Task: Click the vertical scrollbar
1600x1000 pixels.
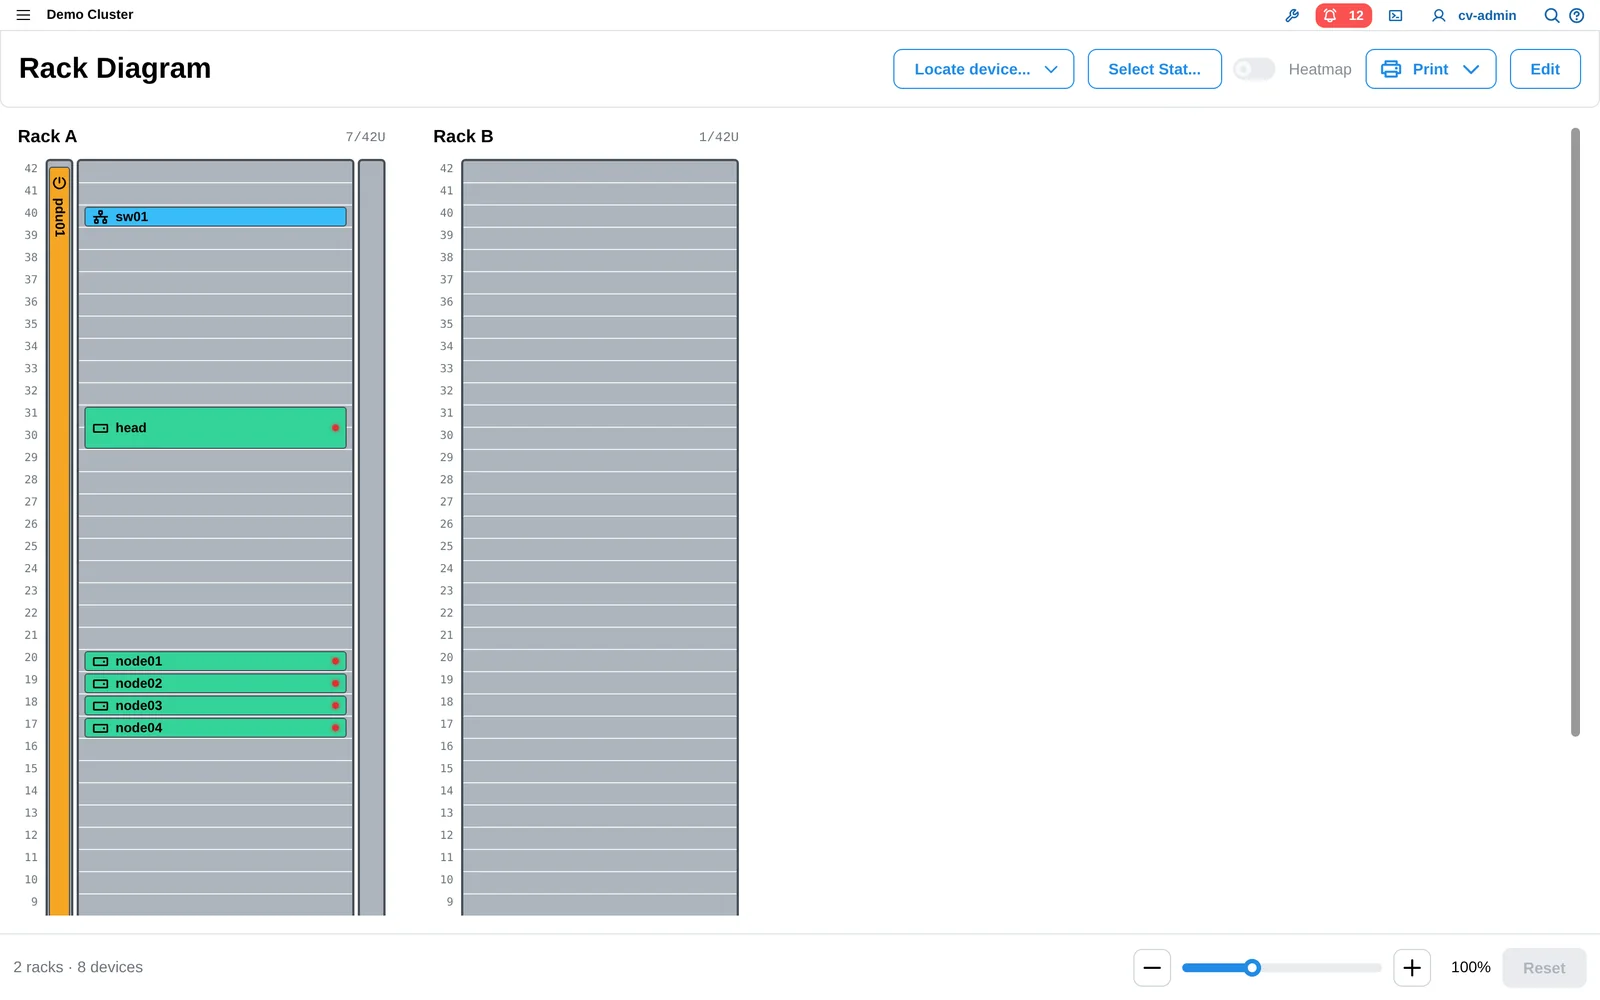Action: [1575, 432]
